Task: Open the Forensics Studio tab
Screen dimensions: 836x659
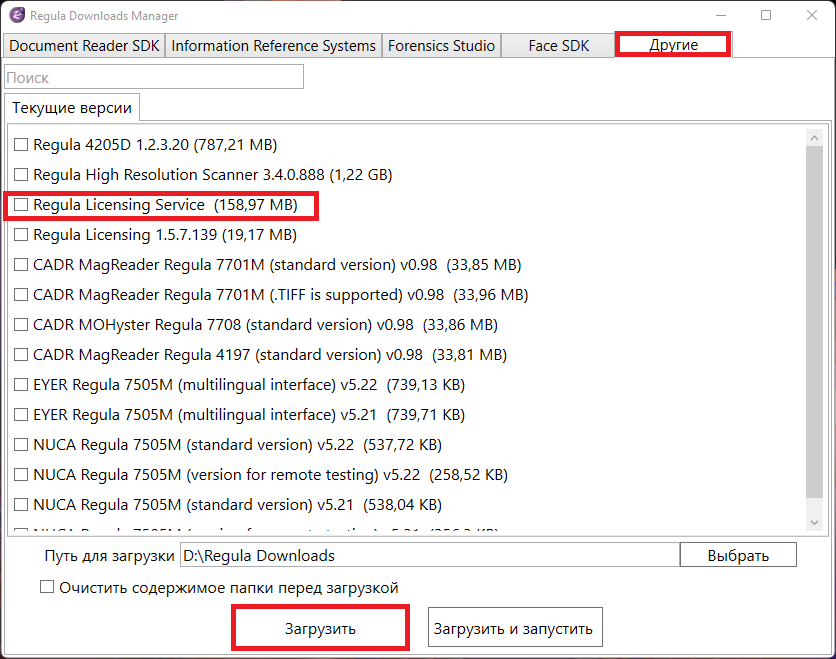Action: coord(441,46)
